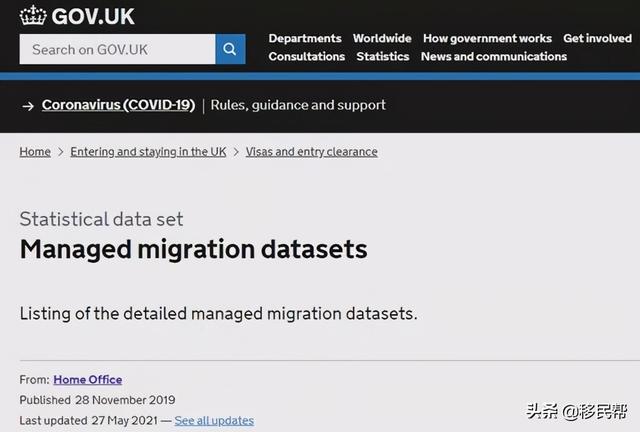640x432 pixels.
Task: Go to the Worldwide section
Action: tap(382, 38)
